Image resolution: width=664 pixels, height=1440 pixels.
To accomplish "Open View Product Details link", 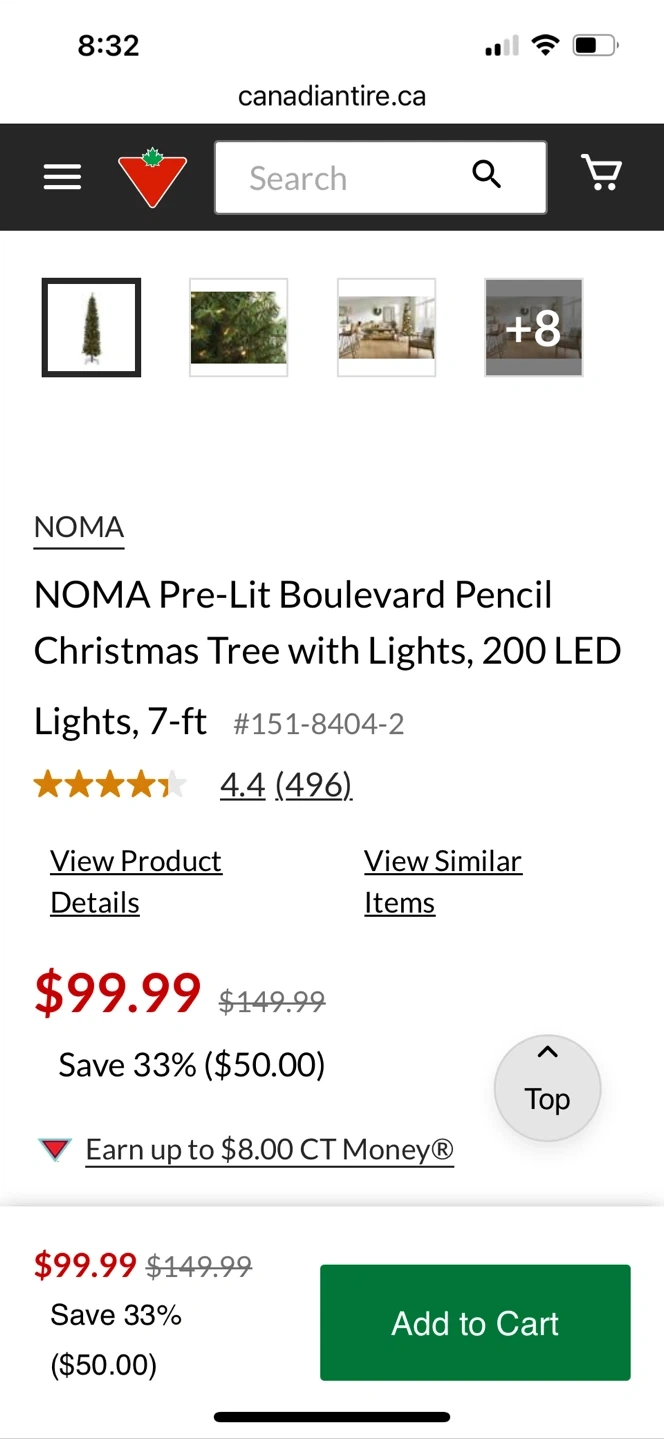I will coord(136,882).
